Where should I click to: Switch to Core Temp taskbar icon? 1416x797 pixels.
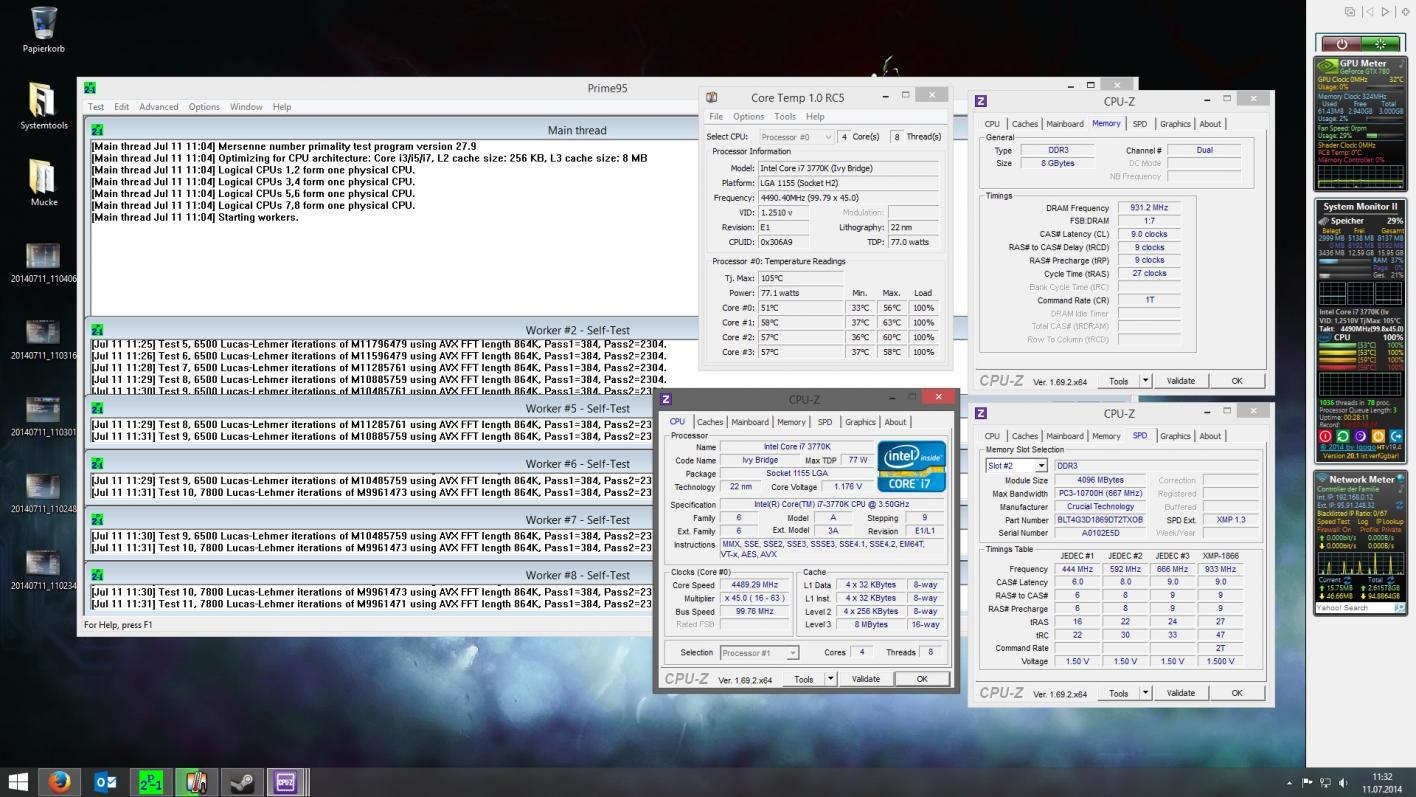[196, 782]
